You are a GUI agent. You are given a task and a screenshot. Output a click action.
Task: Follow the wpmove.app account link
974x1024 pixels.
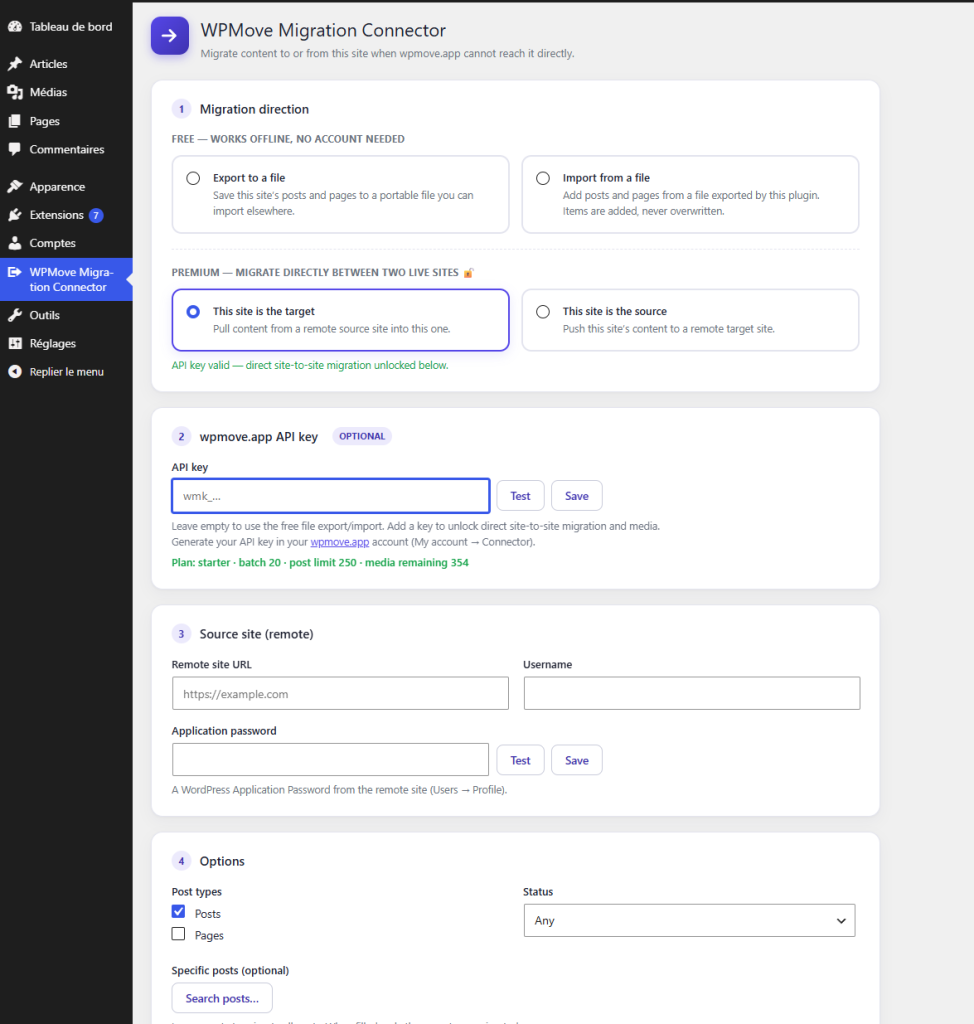point(340,542)
